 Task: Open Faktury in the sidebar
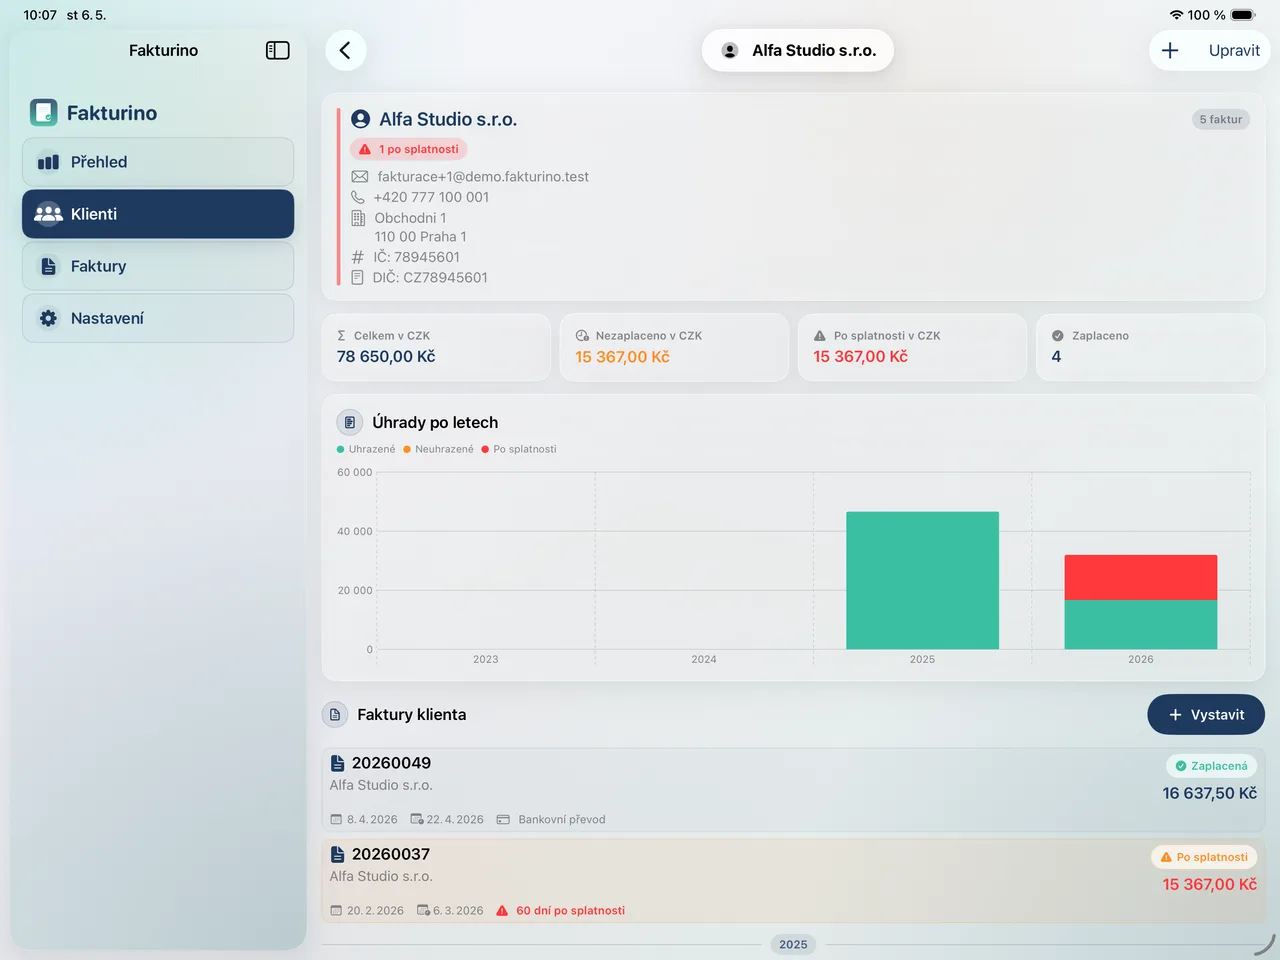(x=158, y=266)
